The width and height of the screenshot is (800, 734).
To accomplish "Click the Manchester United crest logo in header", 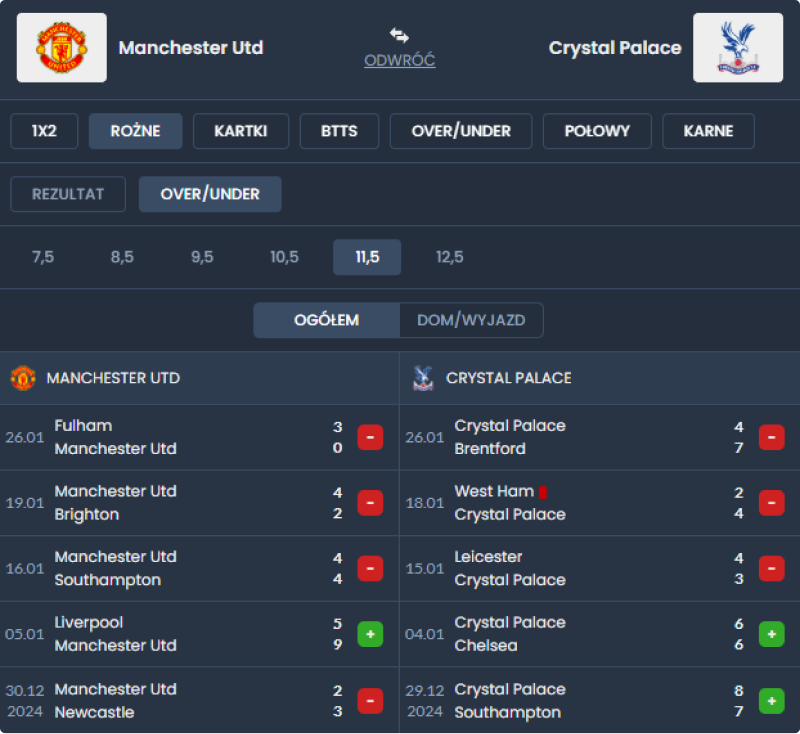I will 62,48.
